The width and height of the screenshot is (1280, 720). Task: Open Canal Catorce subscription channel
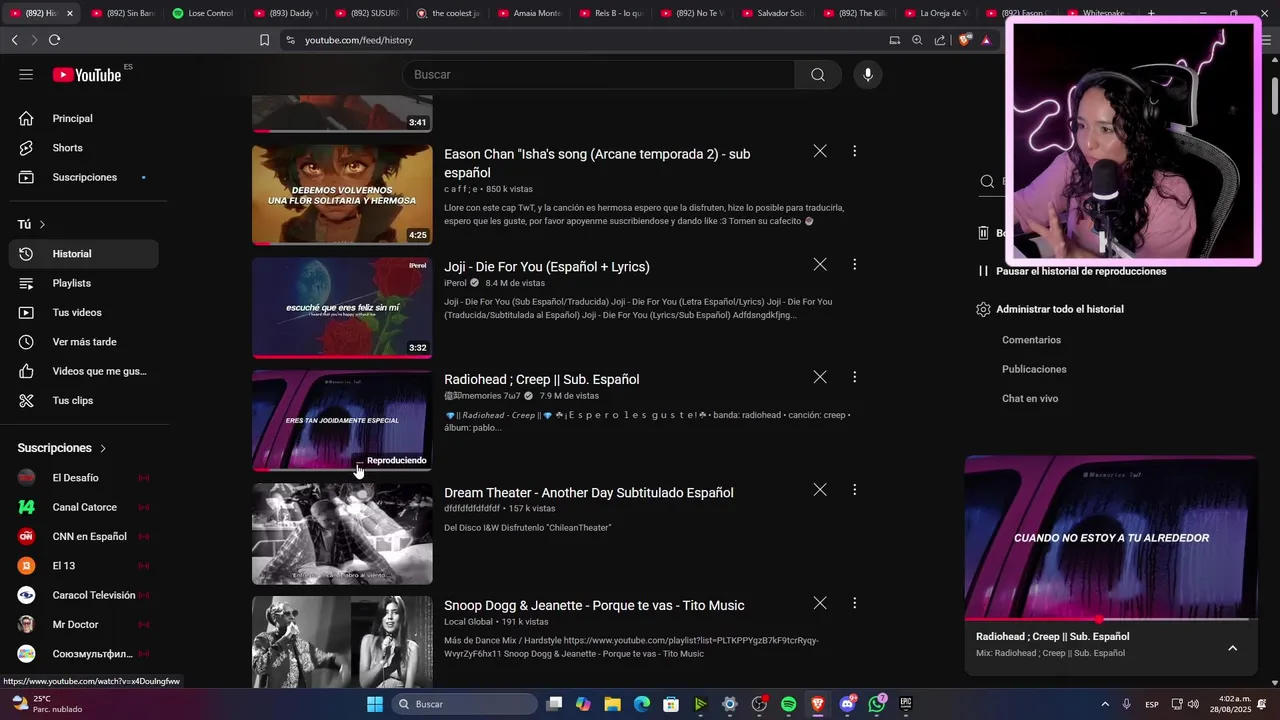[x=84, y=507]
